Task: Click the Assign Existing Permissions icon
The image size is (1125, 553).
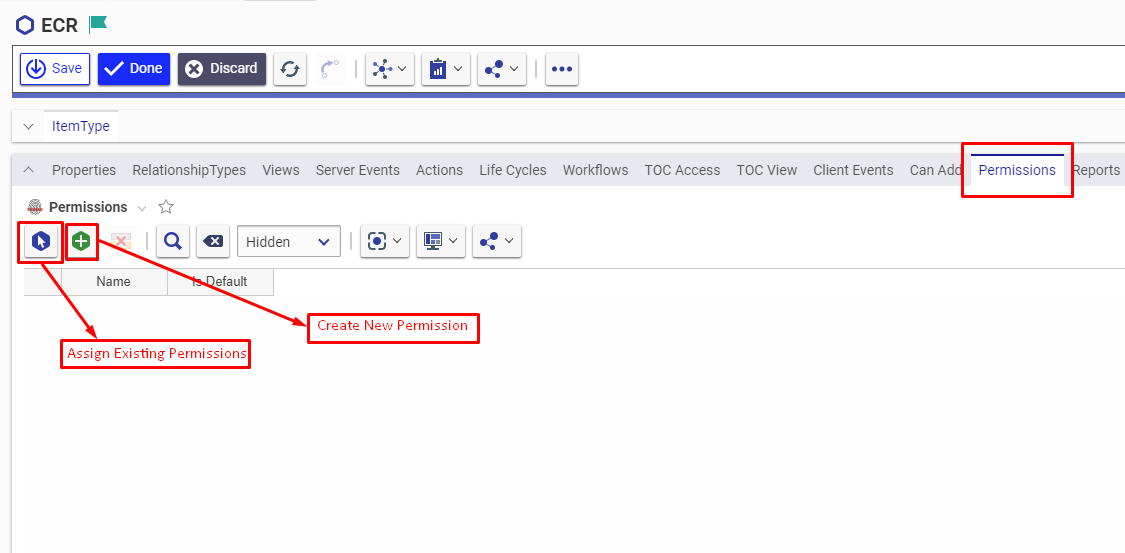Action: 41,241
